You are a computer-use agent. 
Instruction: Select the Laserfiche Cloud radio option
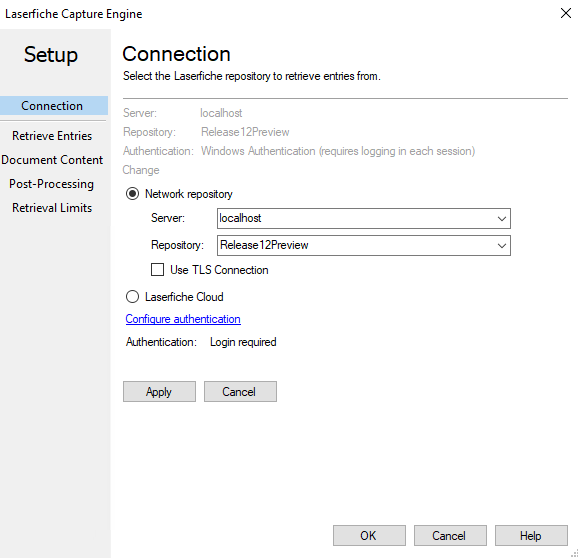click(132, 297)
